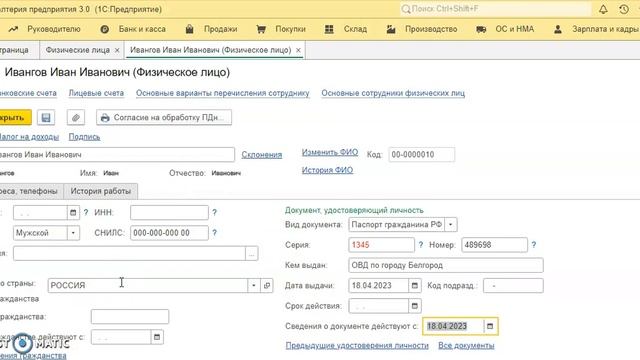Click the Зарплата и кадры person icon
Screen dimensions: 640x360
(x=558, y=29)
